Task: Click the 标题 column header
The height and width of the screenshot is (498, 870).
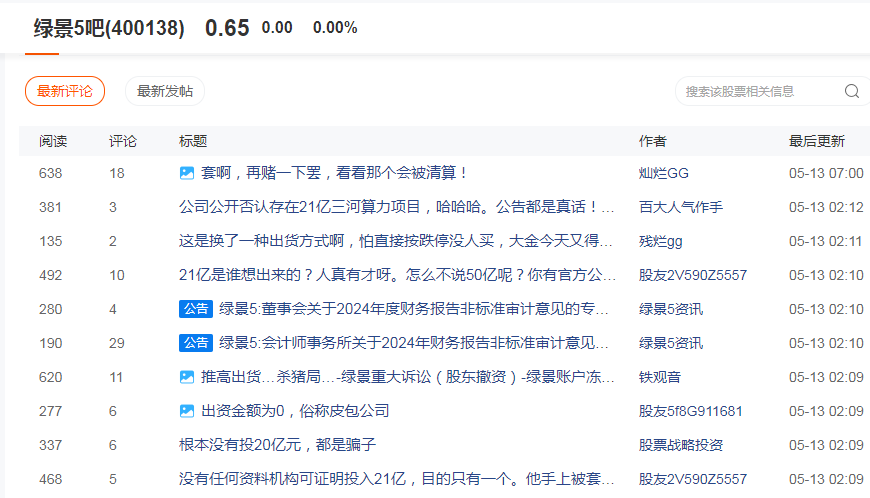Action: click(x=193, y=141)
